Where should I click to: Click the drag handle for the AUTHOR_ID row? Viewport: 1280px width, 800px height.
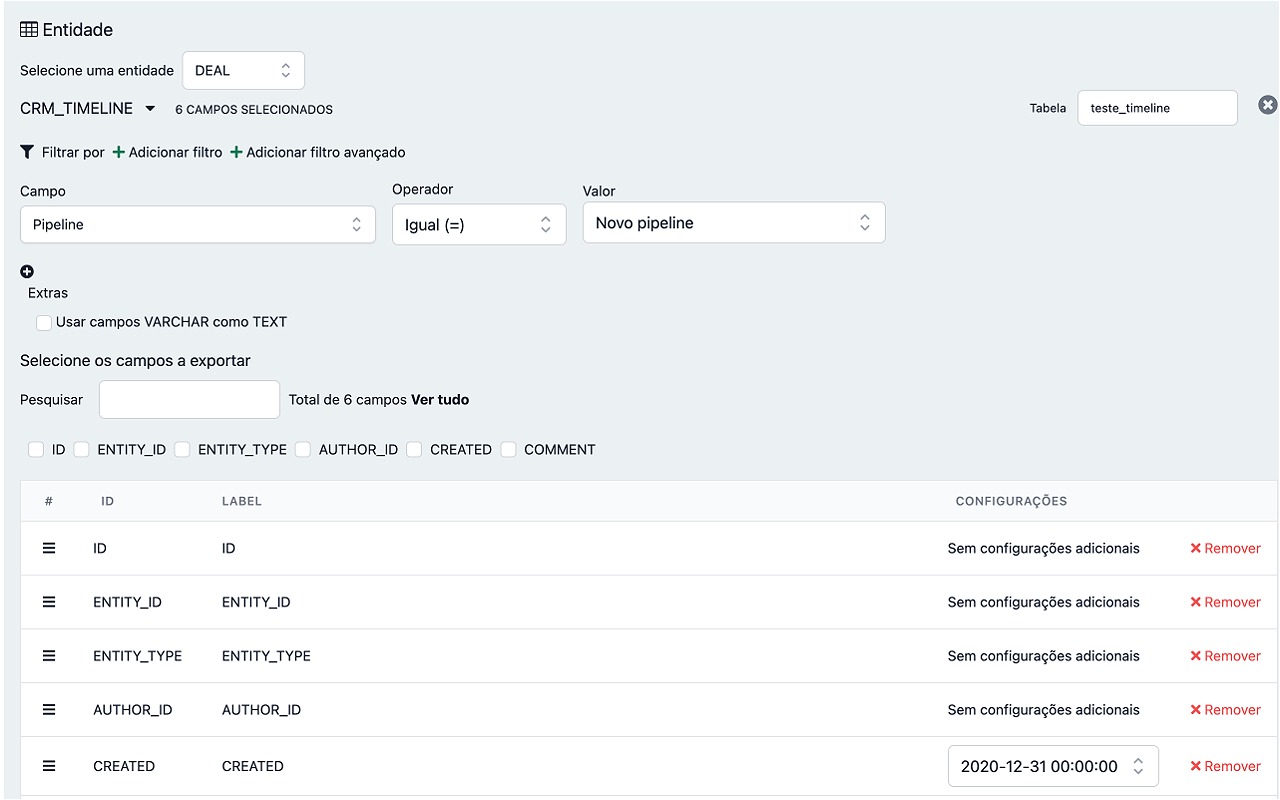(x=49, y=709)
